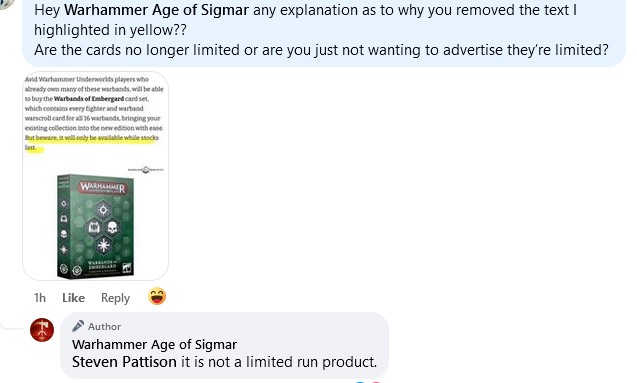Open the Steven Pattison mention in the reply
This screenshot has height=383, width=637.
[124, 362]
